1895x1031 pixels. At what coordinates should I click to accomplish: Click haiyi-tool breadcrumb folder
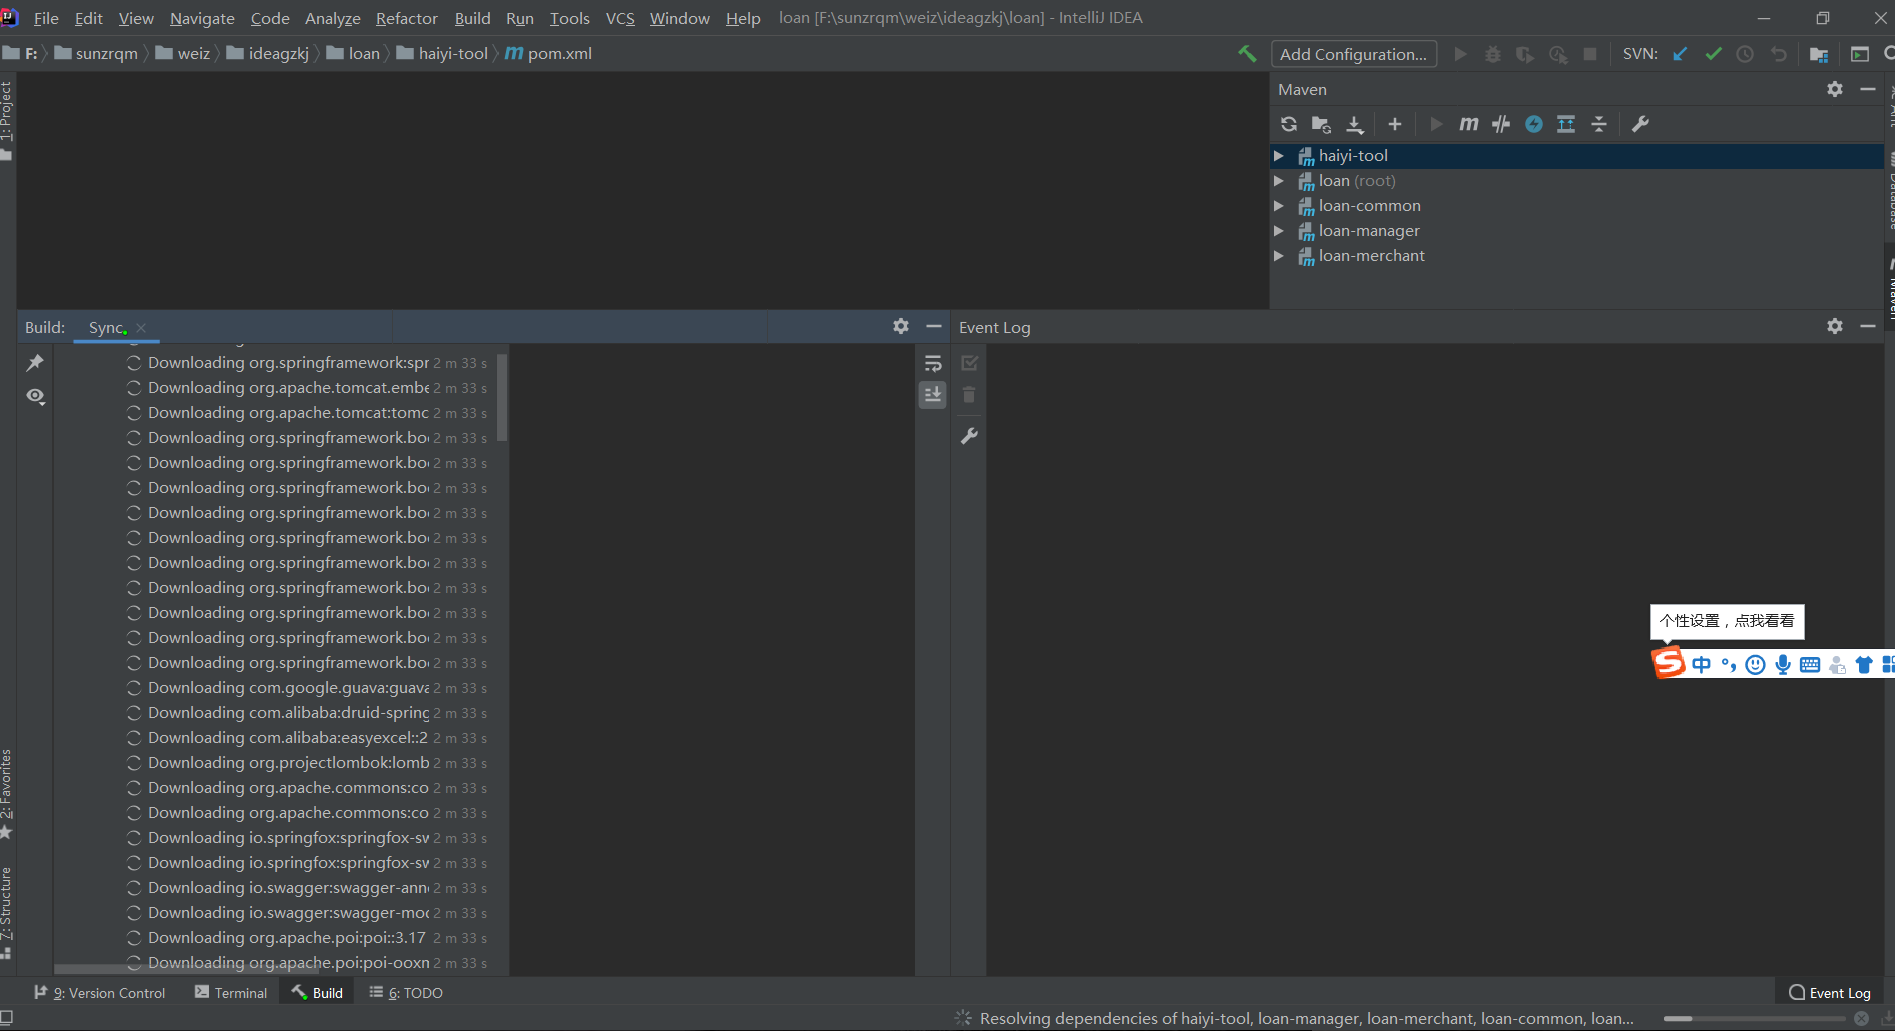click(442, 54)
